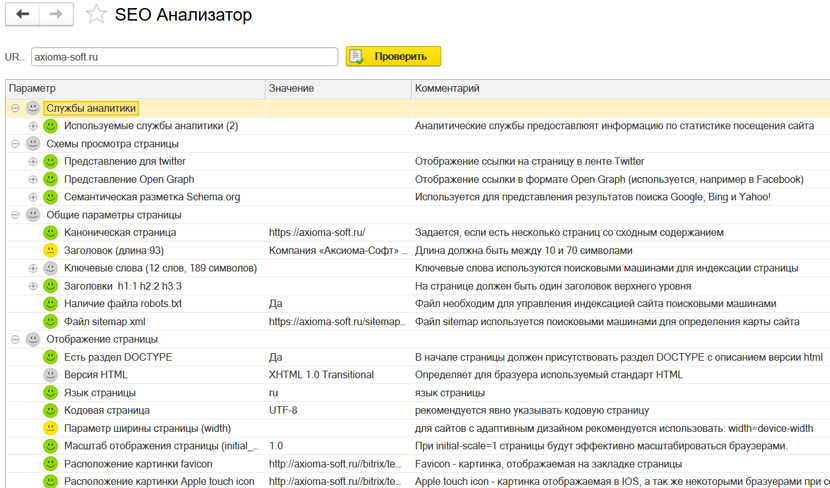Select the sitemap URL value cell
Viewport: 830px width, 488px height.
pyautogui.click(x=338, y=321)
